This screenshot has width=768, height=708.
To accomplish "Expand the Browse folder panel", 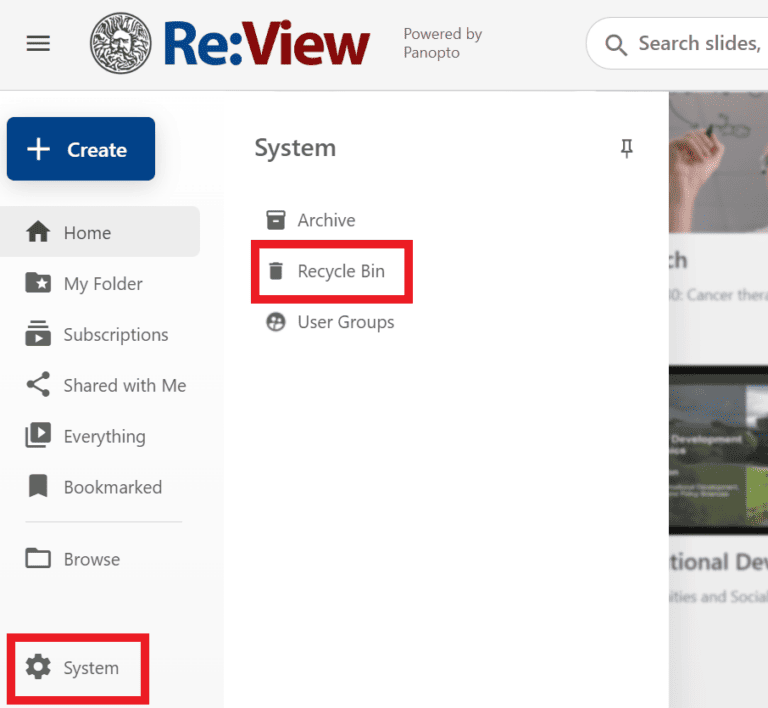I will click(x=91, y=559).
